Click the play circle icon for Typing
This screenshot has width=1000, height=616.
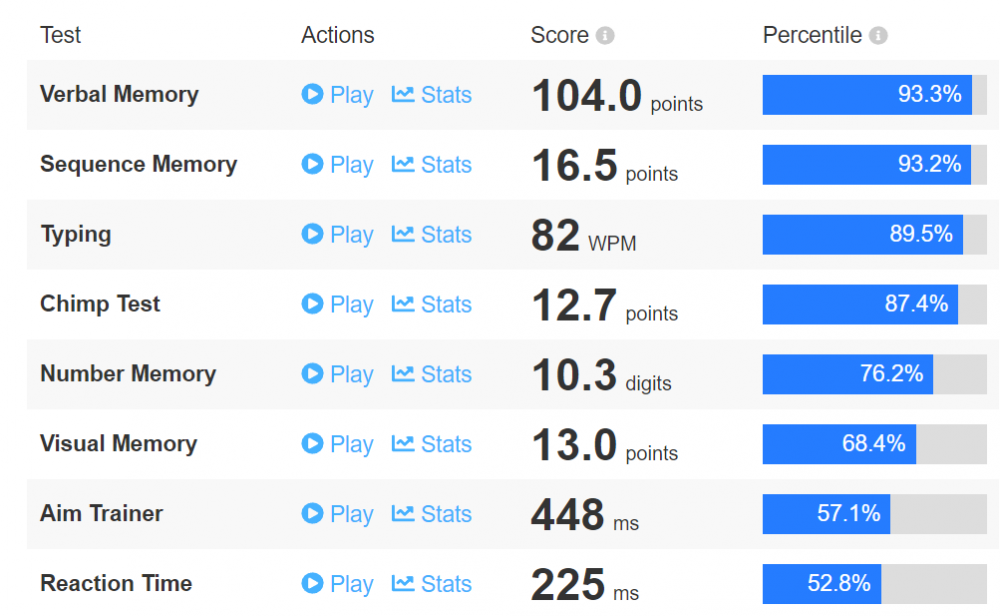(312, 234)
